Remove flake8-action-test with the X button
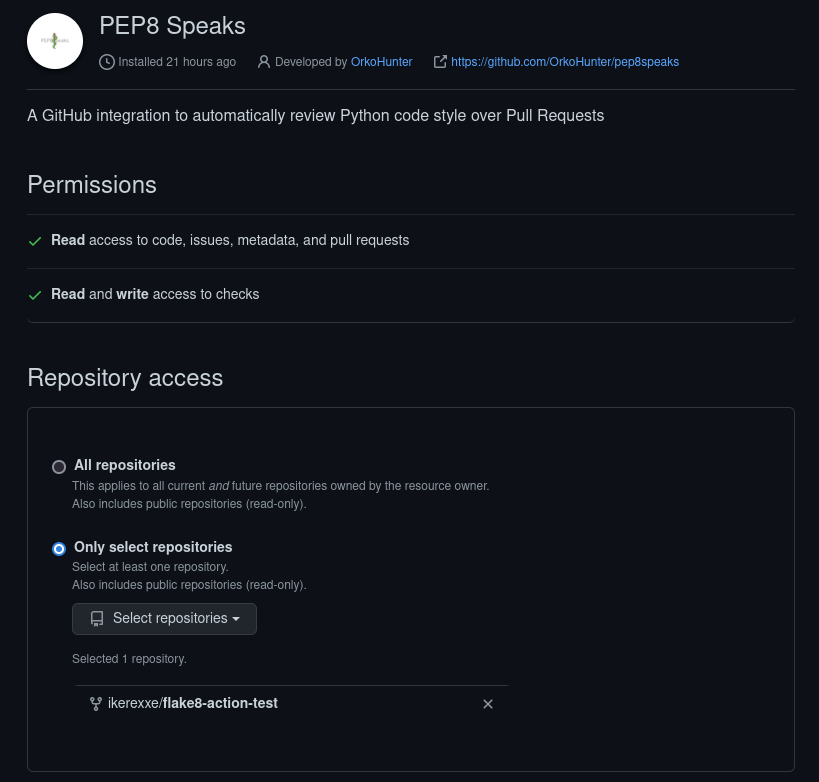Screen dimensions: 819x782 click(488, 703)
